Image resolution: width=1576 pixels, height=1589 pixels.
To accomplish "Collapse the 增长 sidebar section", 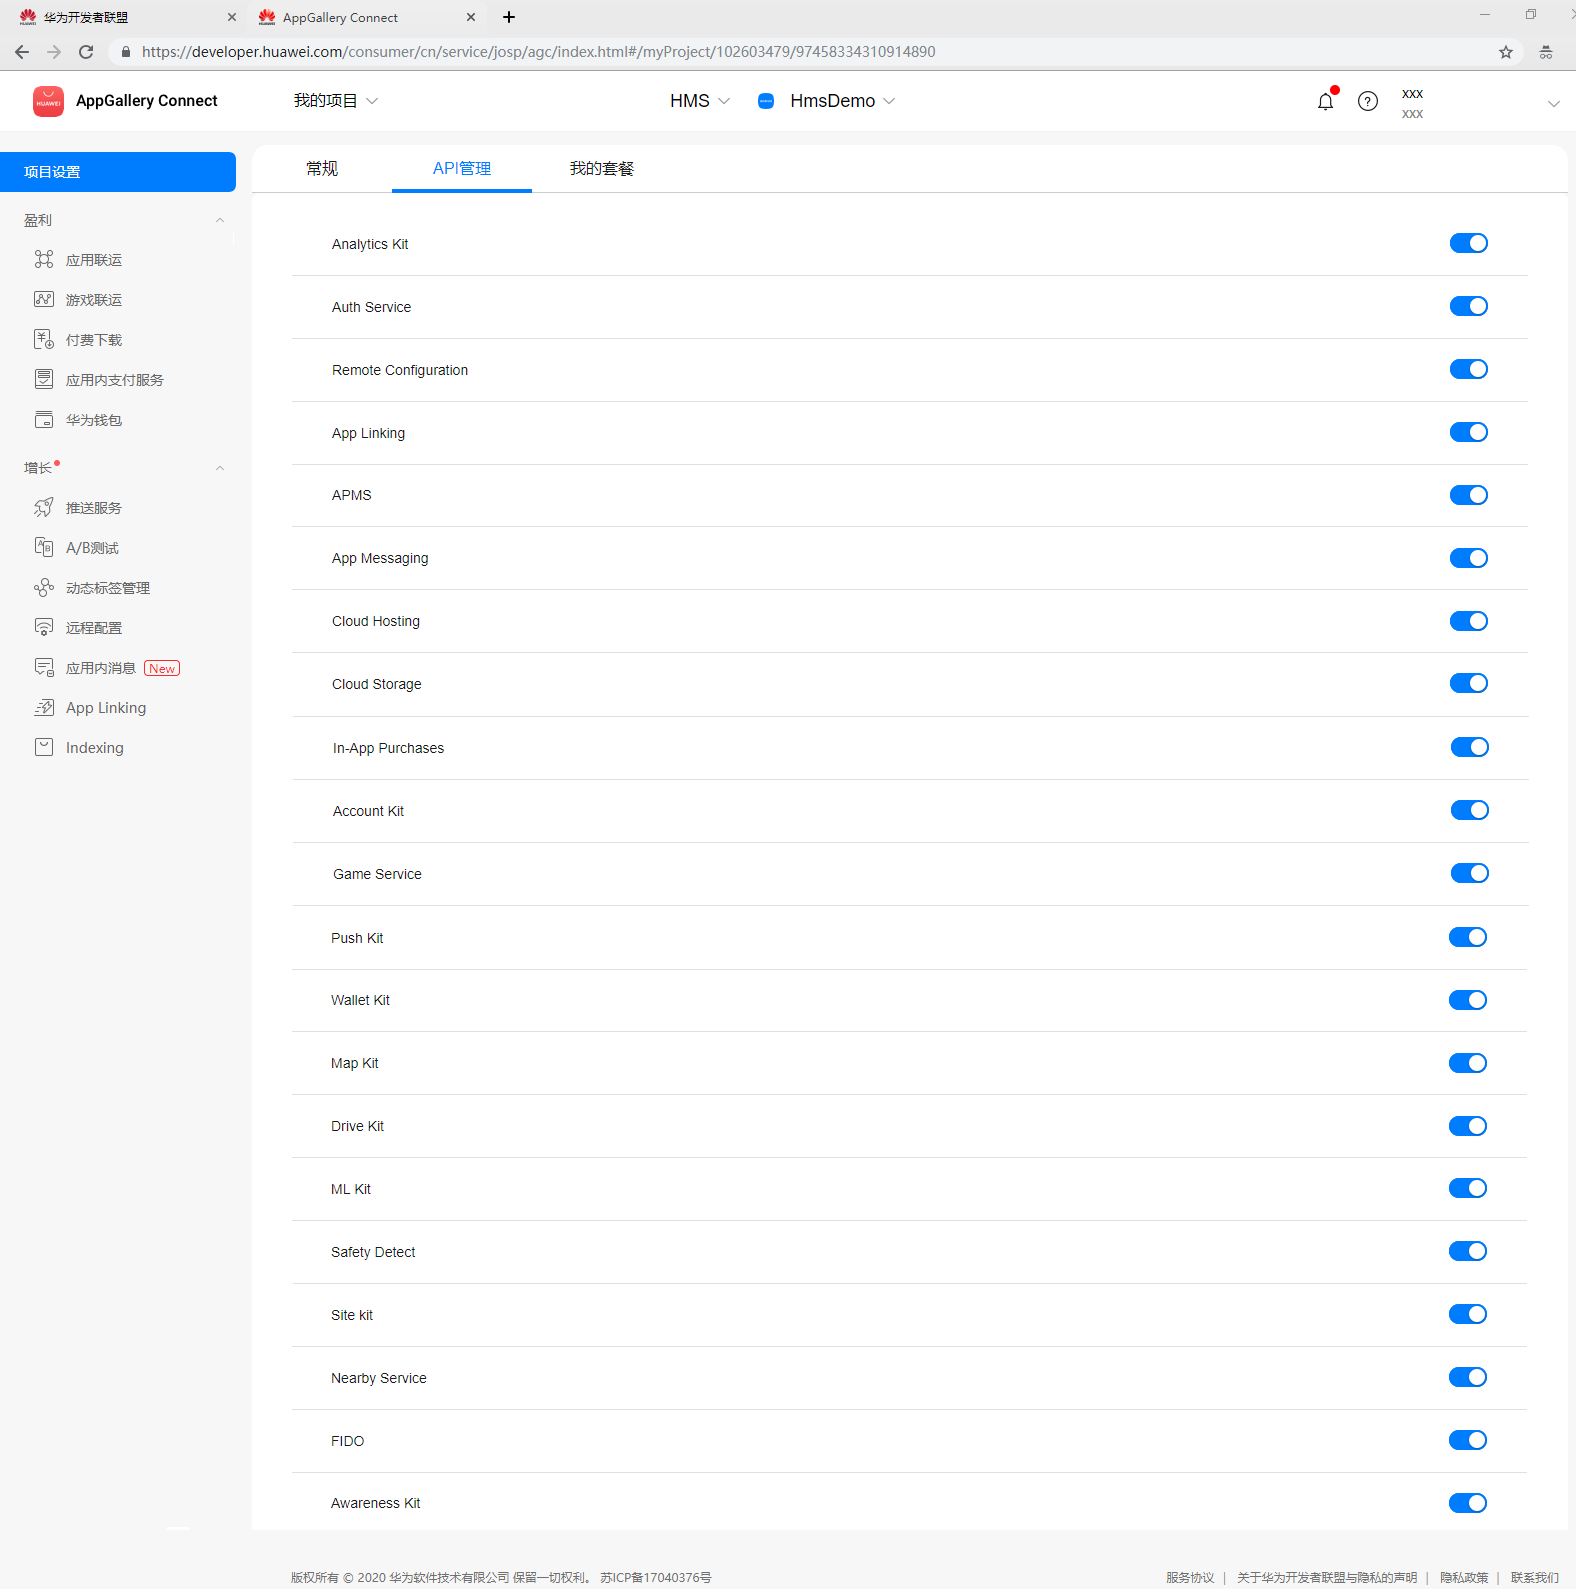I will click(220, 468).
